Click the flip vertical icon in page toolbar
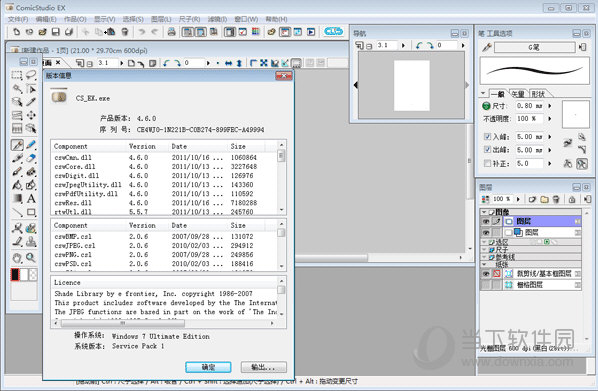 [x=239, y=63]
